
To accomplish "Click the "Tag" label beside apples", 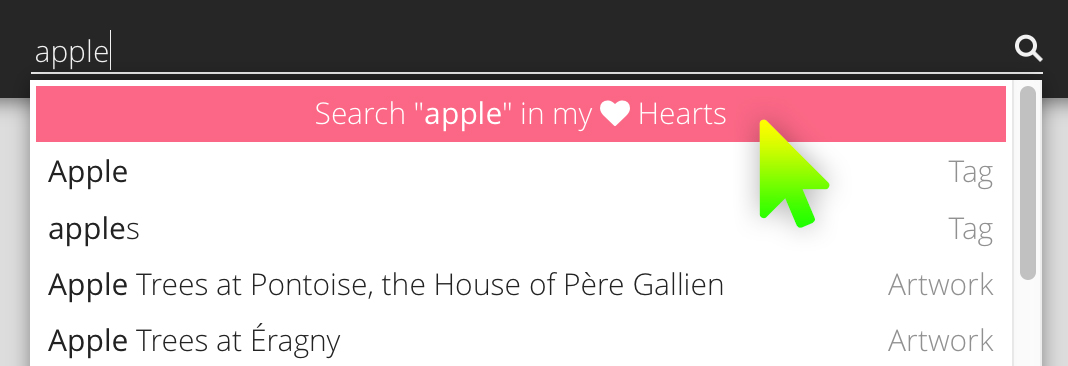I will pos(971,230).
